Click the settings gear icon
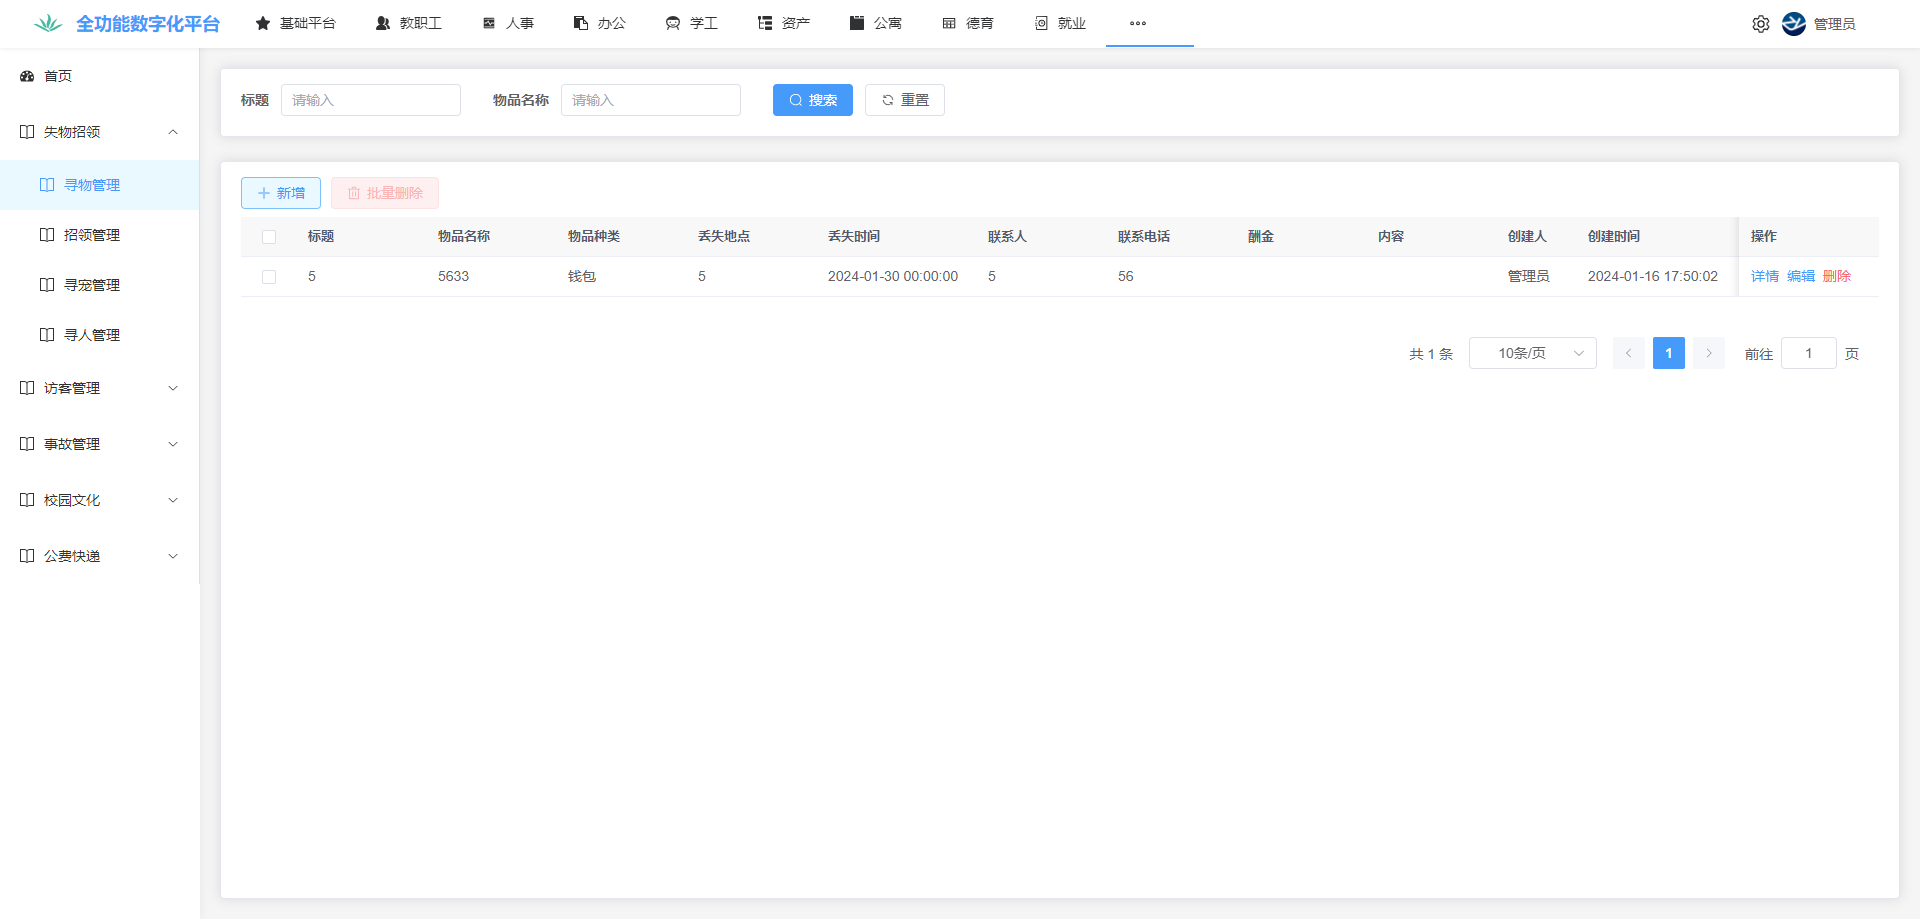 pos(1760,24)
